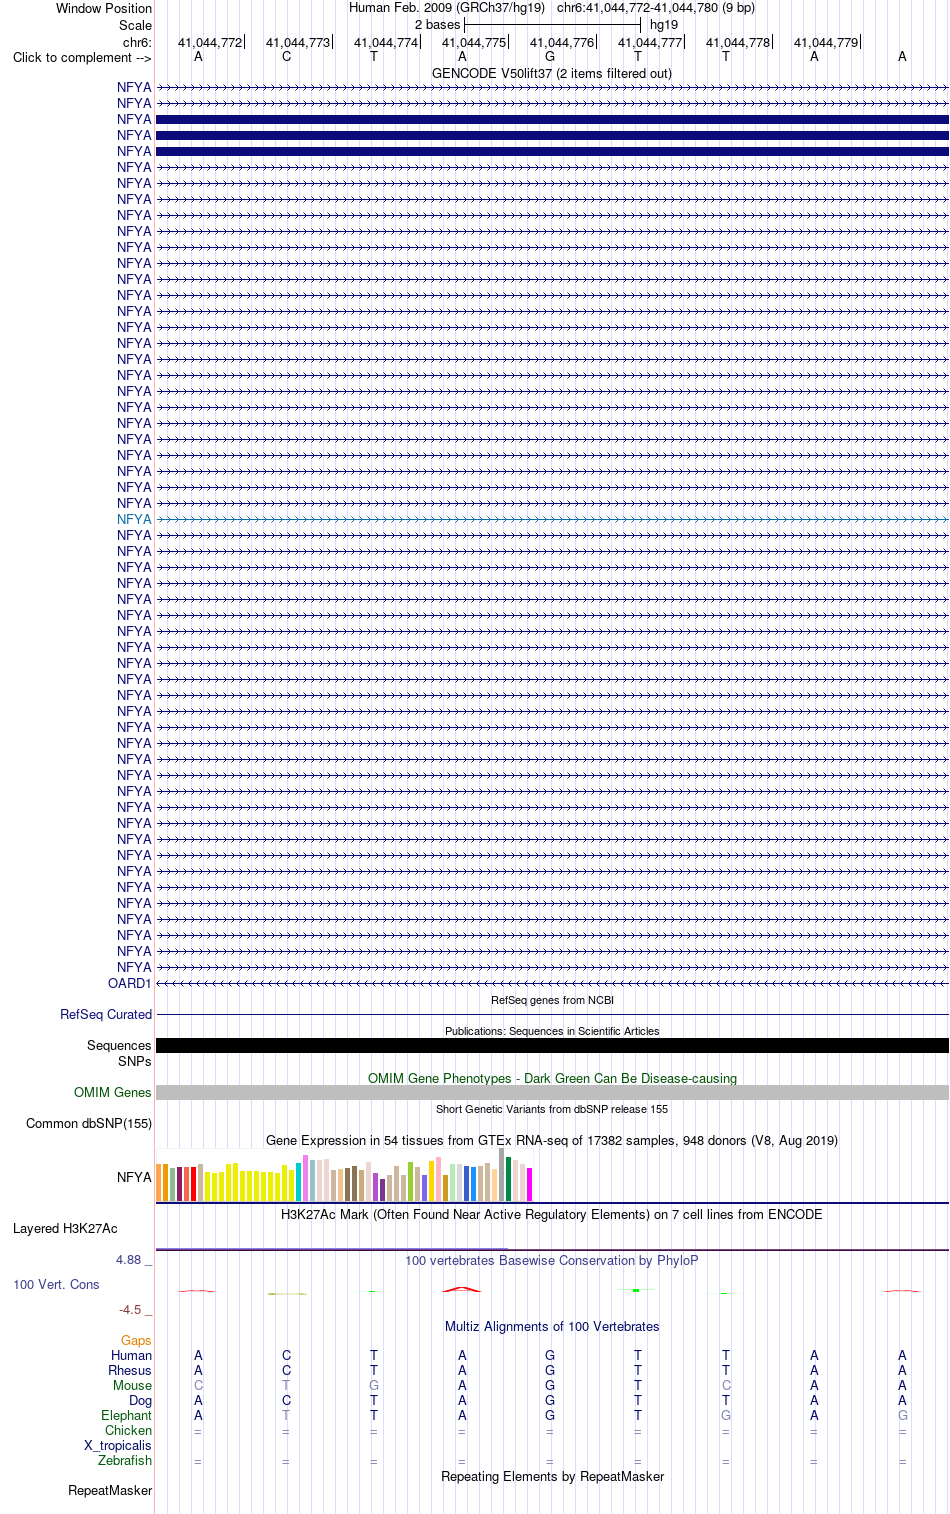Click the gray OMIM Genes item bar

[552, 1092]
